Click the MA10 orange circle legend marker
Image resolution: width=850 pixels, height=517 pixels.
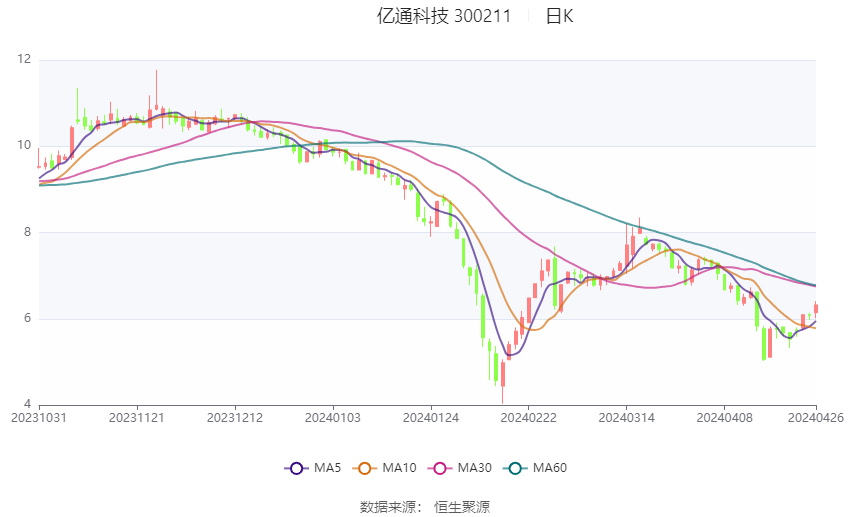(365, 467)
